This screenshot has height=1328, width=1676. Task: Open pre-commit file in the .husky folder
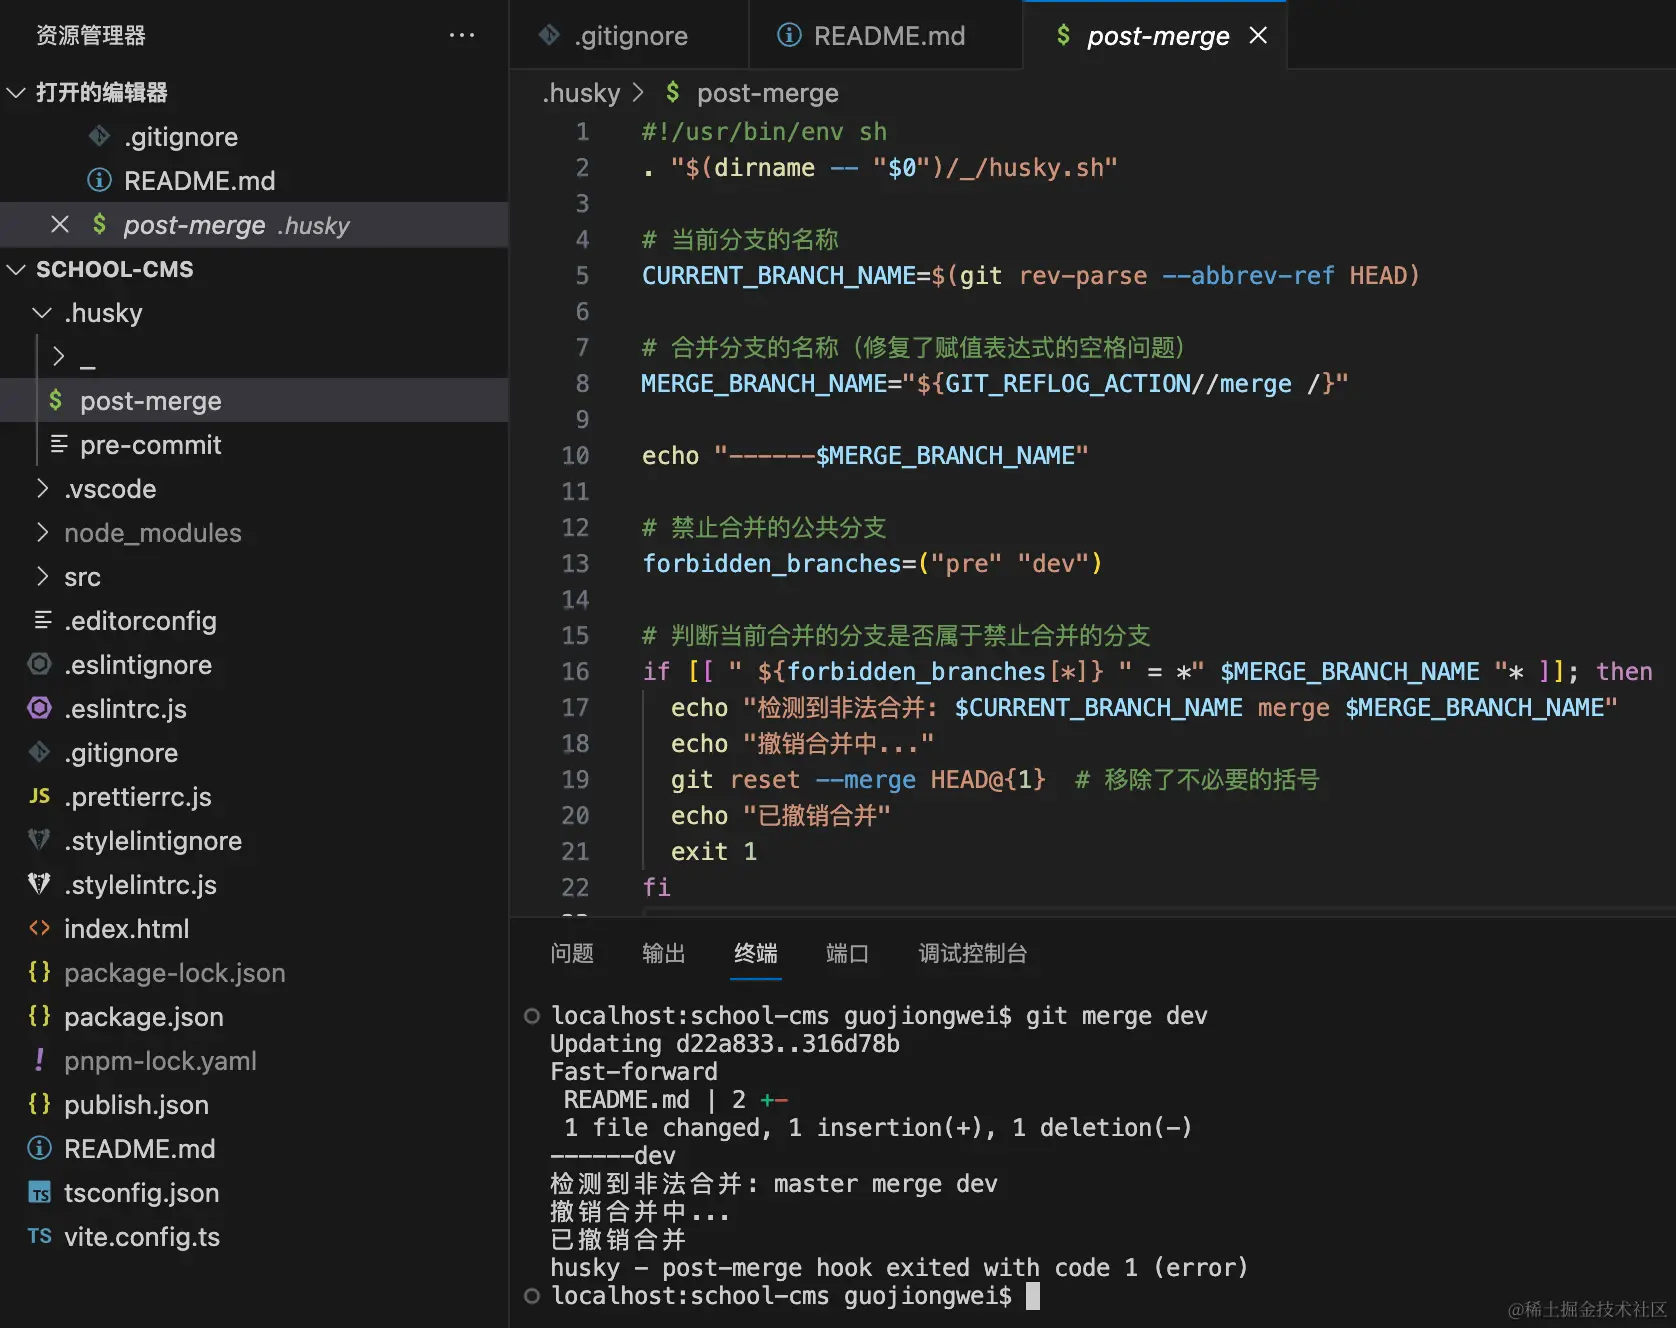point(254,444)
